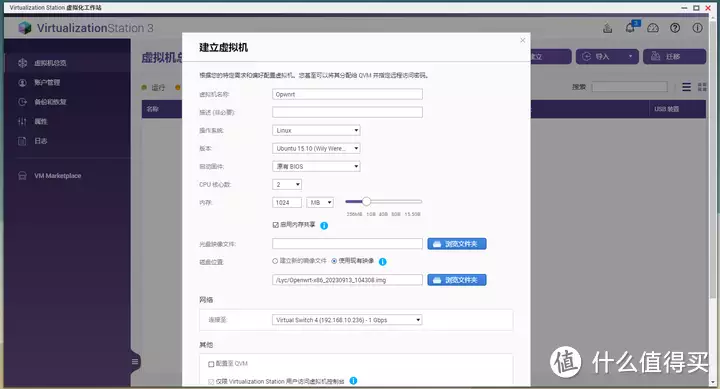
Task: Click the VM name field containing Opwrt
Action: (347, 94)
